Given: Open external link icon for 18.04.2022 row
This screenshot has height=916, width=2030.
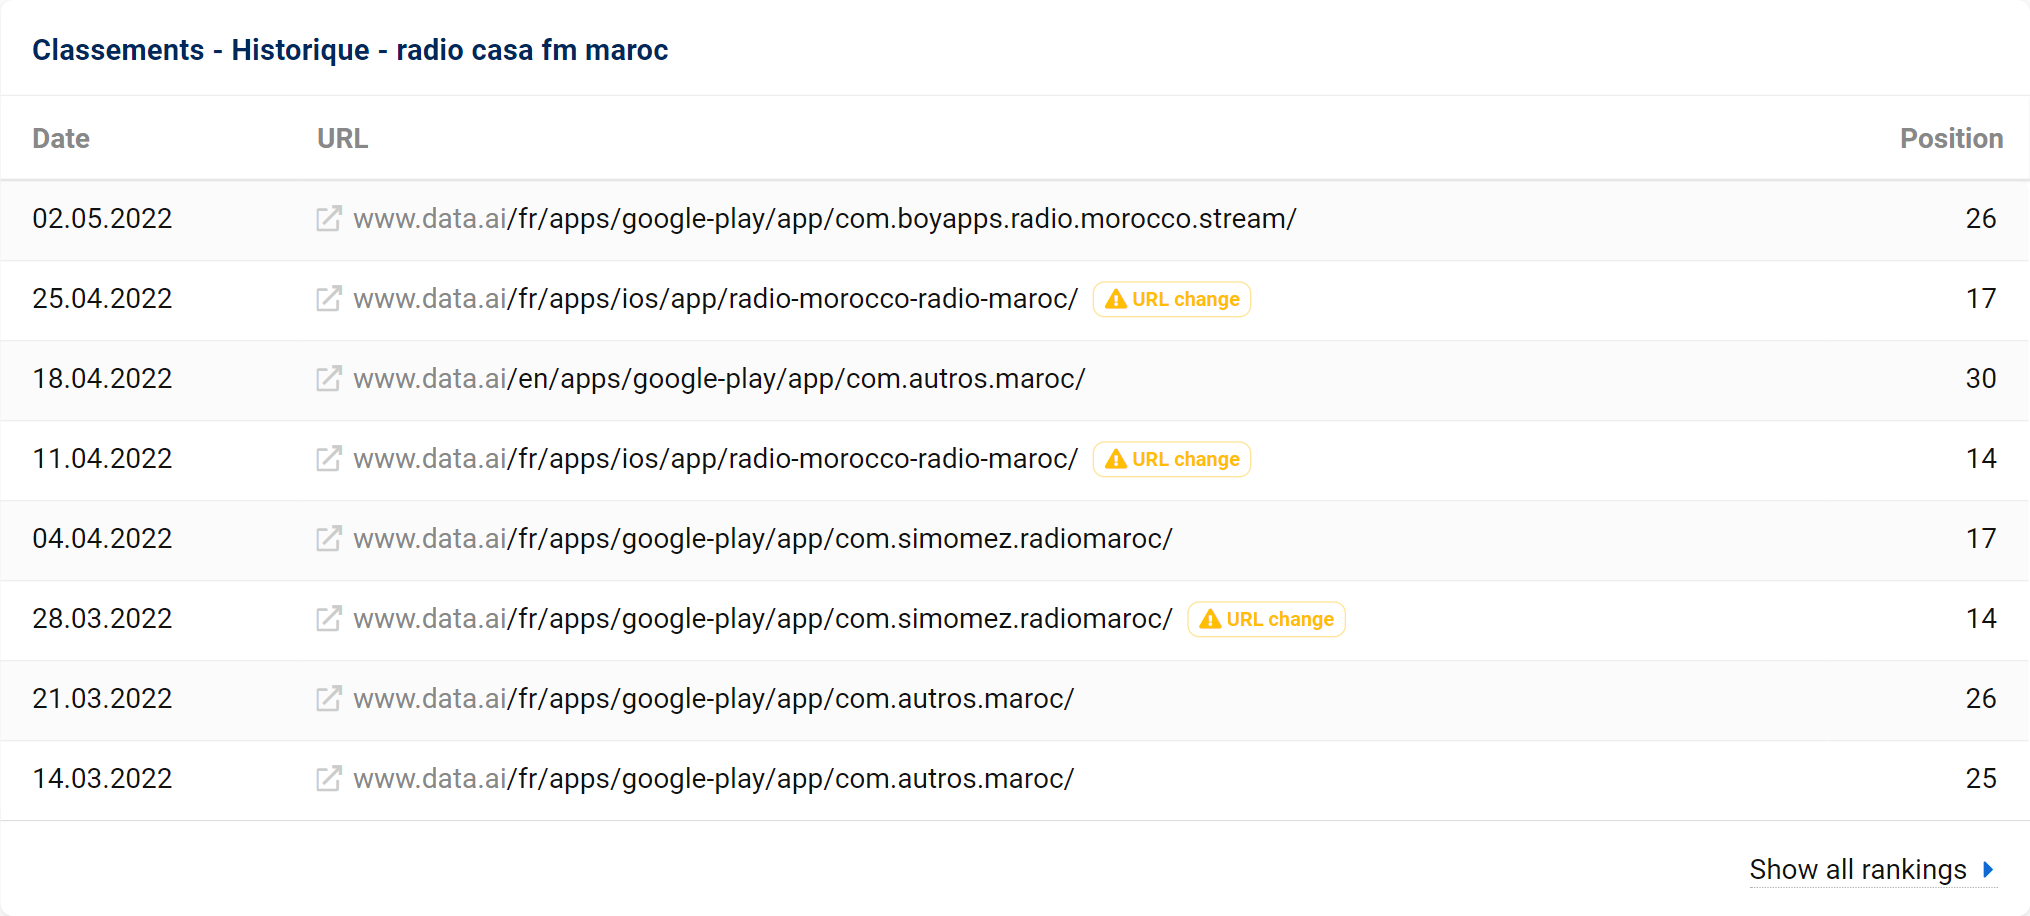Looking at the screenshot, I should coord(329,378).
